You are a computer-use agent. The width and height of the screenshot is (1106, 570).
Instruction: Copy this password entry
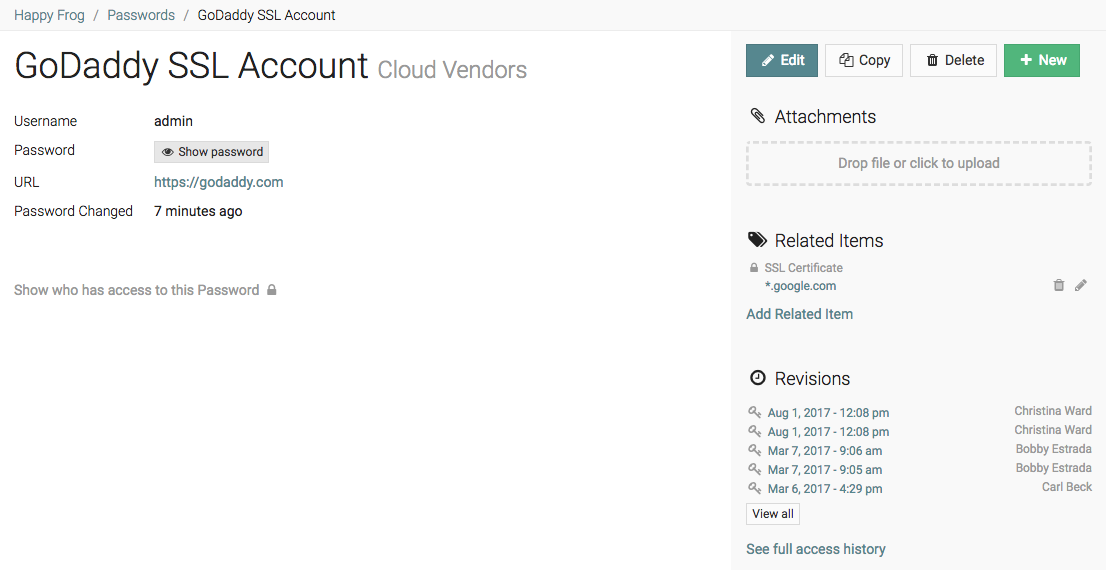pos(864,60)
